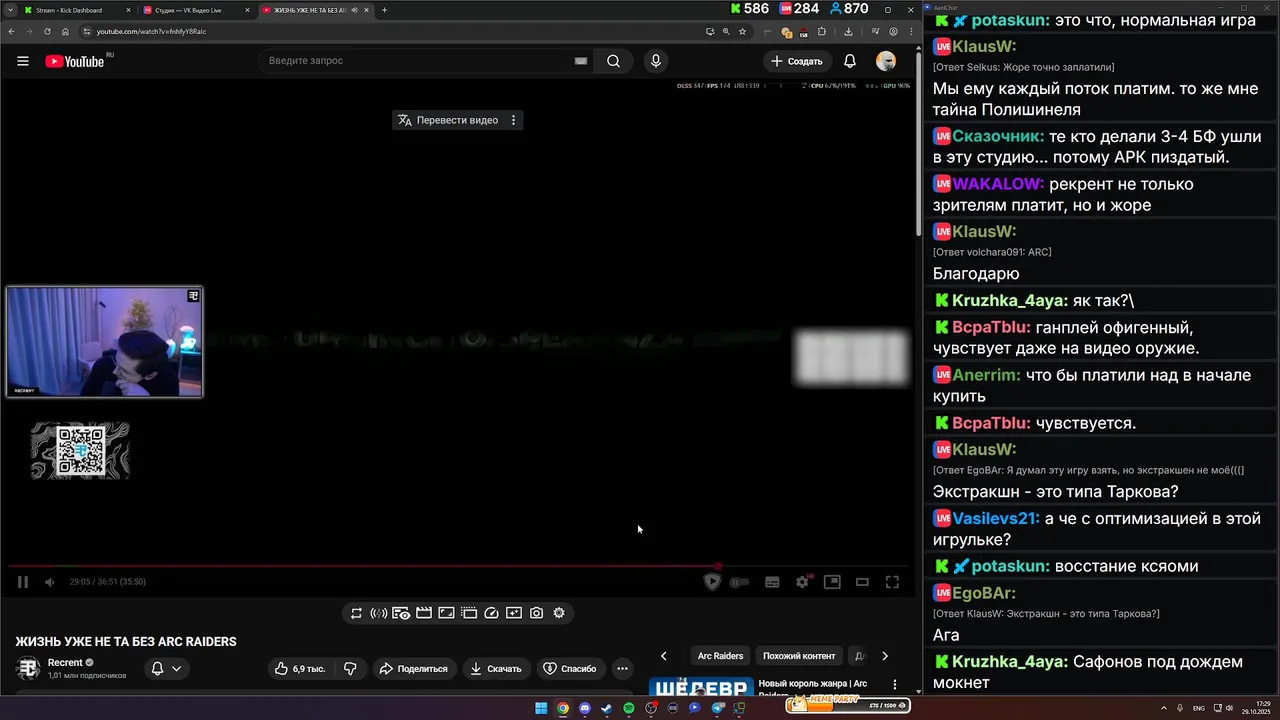Open Steam from the taskbar

(607, 708)
